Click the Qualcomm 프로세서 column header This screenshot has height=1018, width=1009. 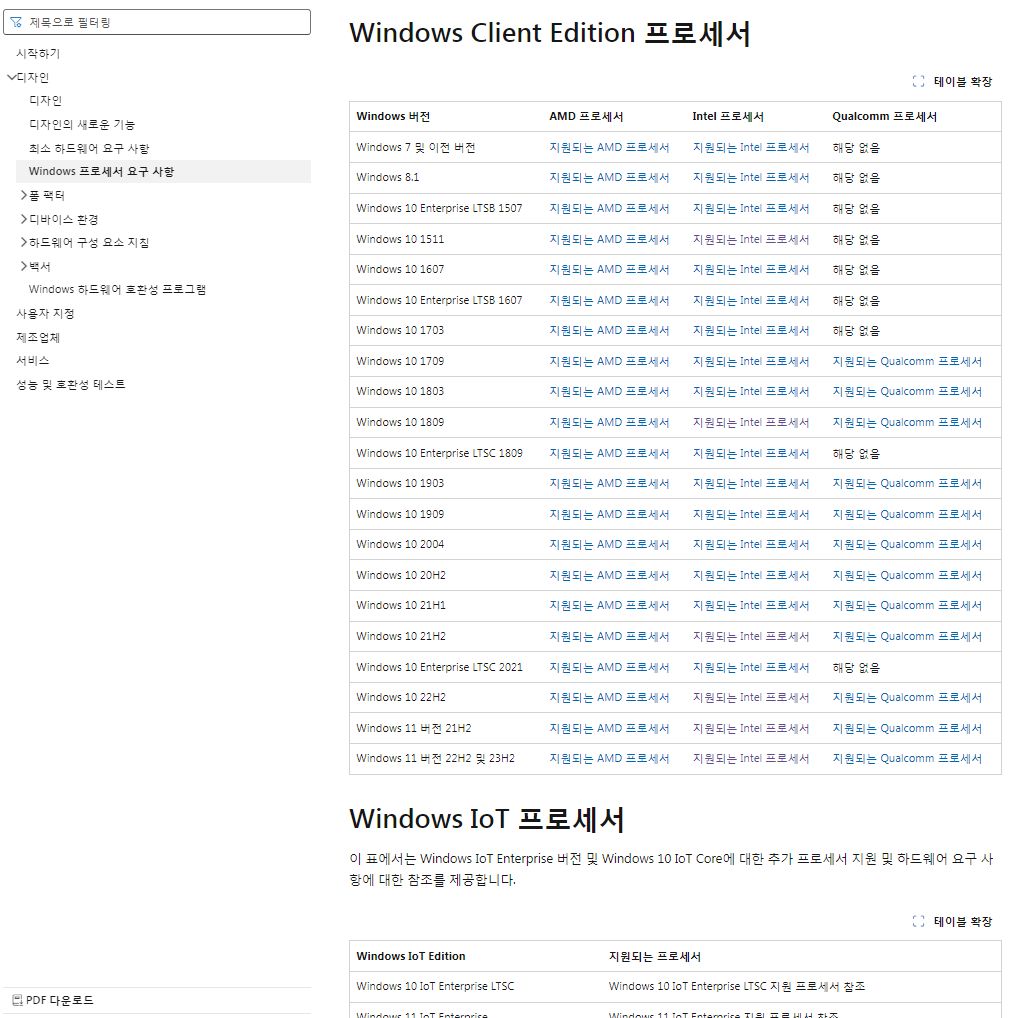(x=884, y=116)
